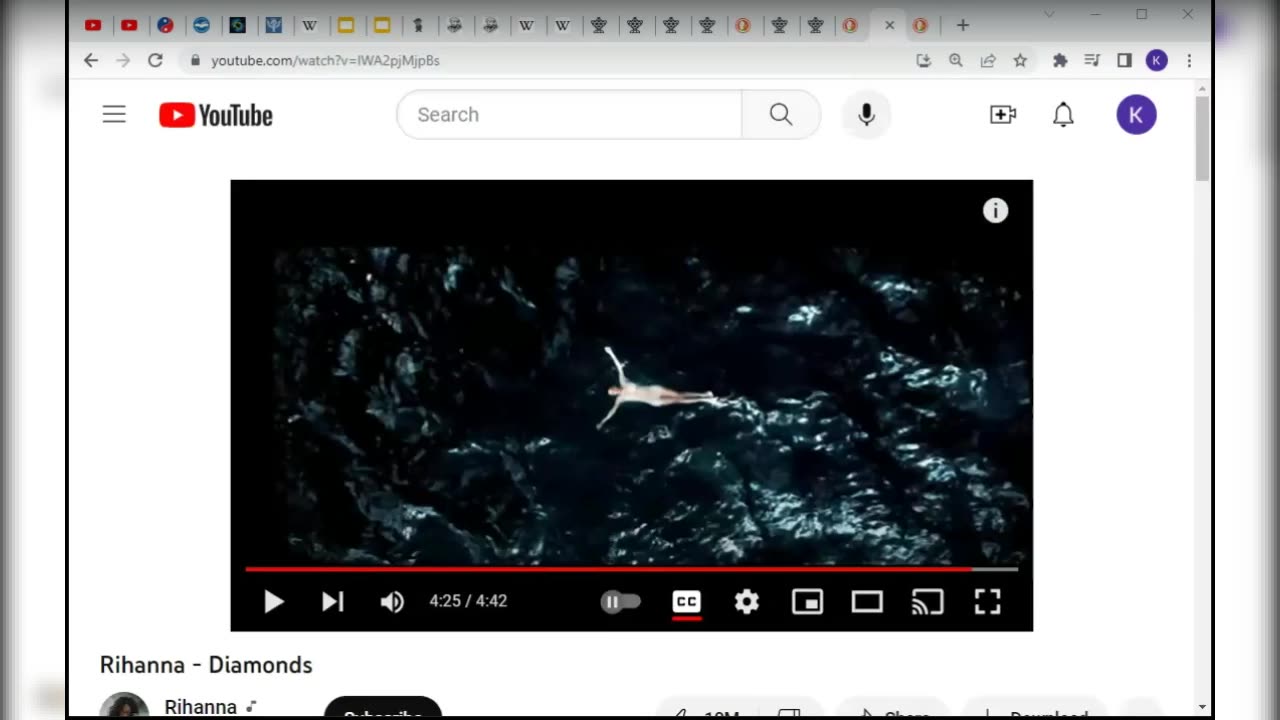
Task: Click the install page icon in address bar
Action: [x=923, y=60]
